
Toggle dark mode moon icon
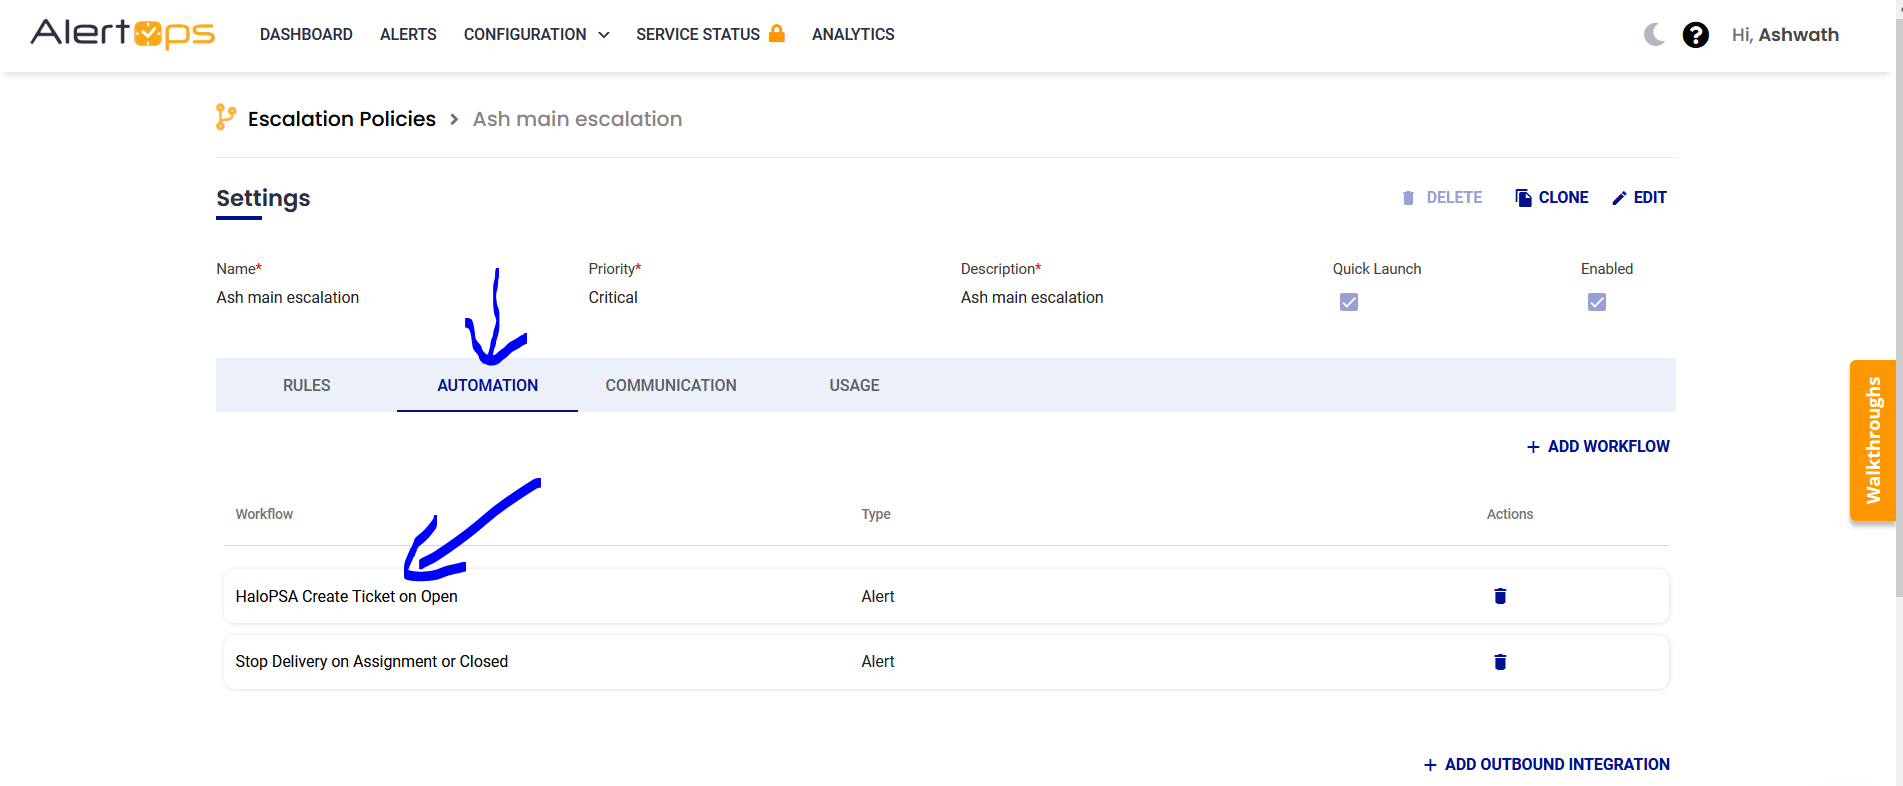coord(1654,35)
